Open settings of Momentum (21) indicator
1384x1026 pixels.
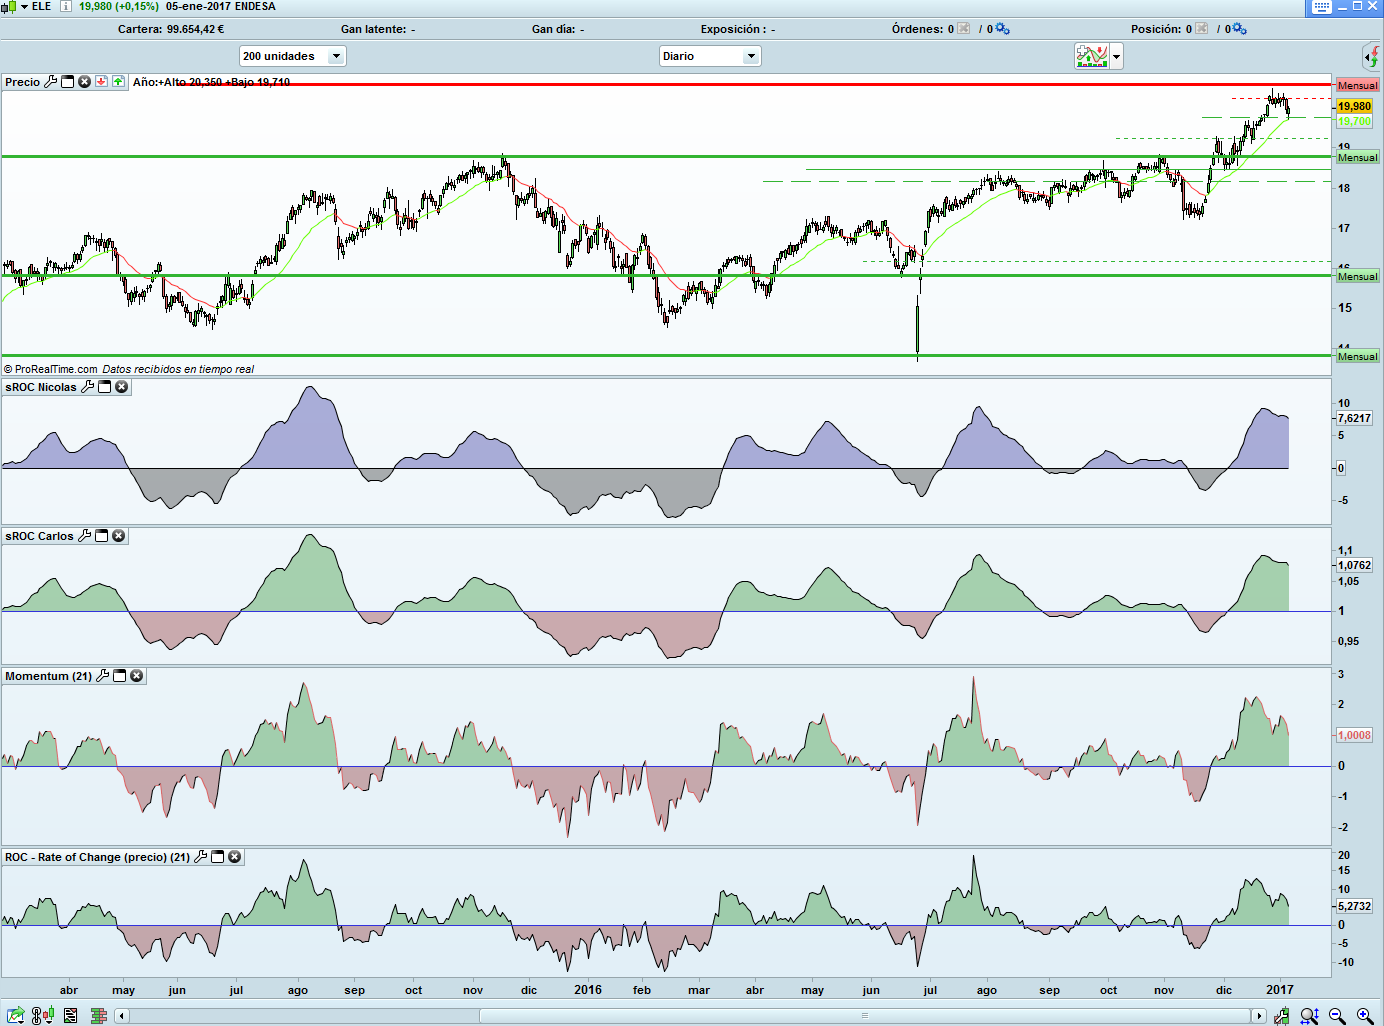click(x=103, y=676)
